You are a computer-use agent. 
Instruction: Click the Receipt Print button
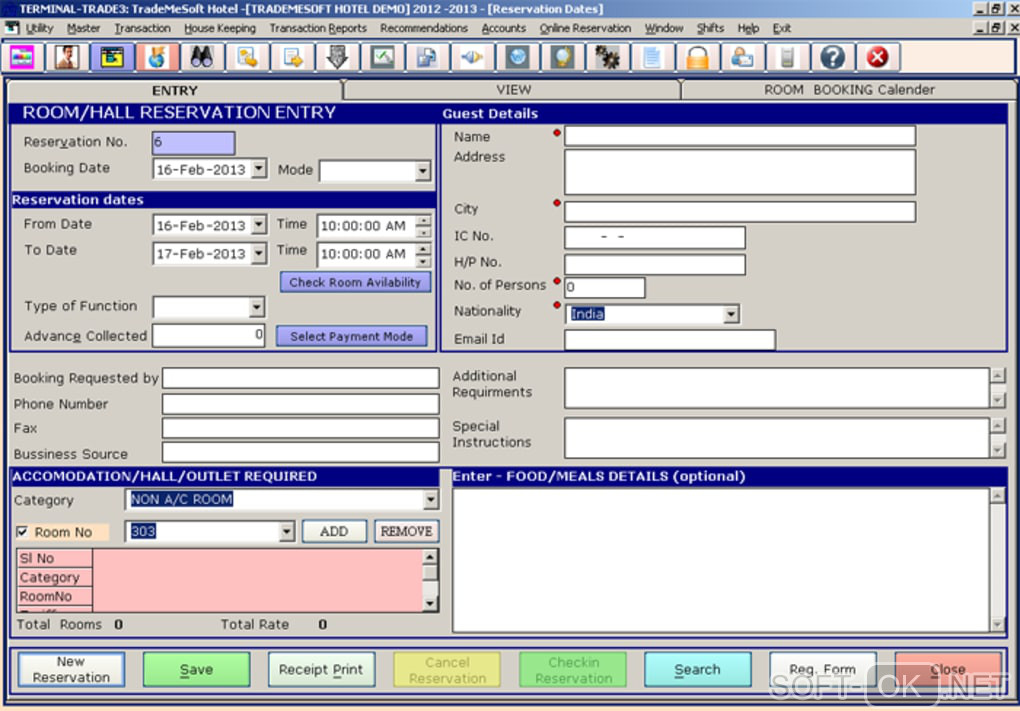[321, 669]
